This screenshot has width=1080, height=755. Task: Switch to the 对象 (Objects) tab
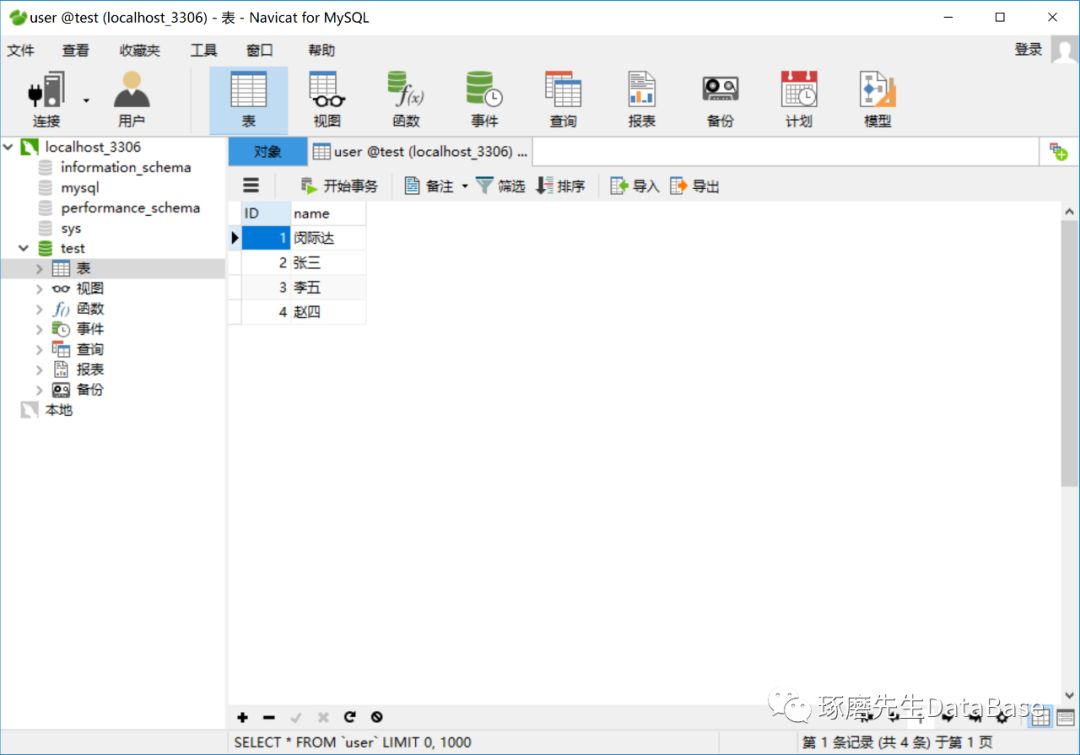click(267, 152)
